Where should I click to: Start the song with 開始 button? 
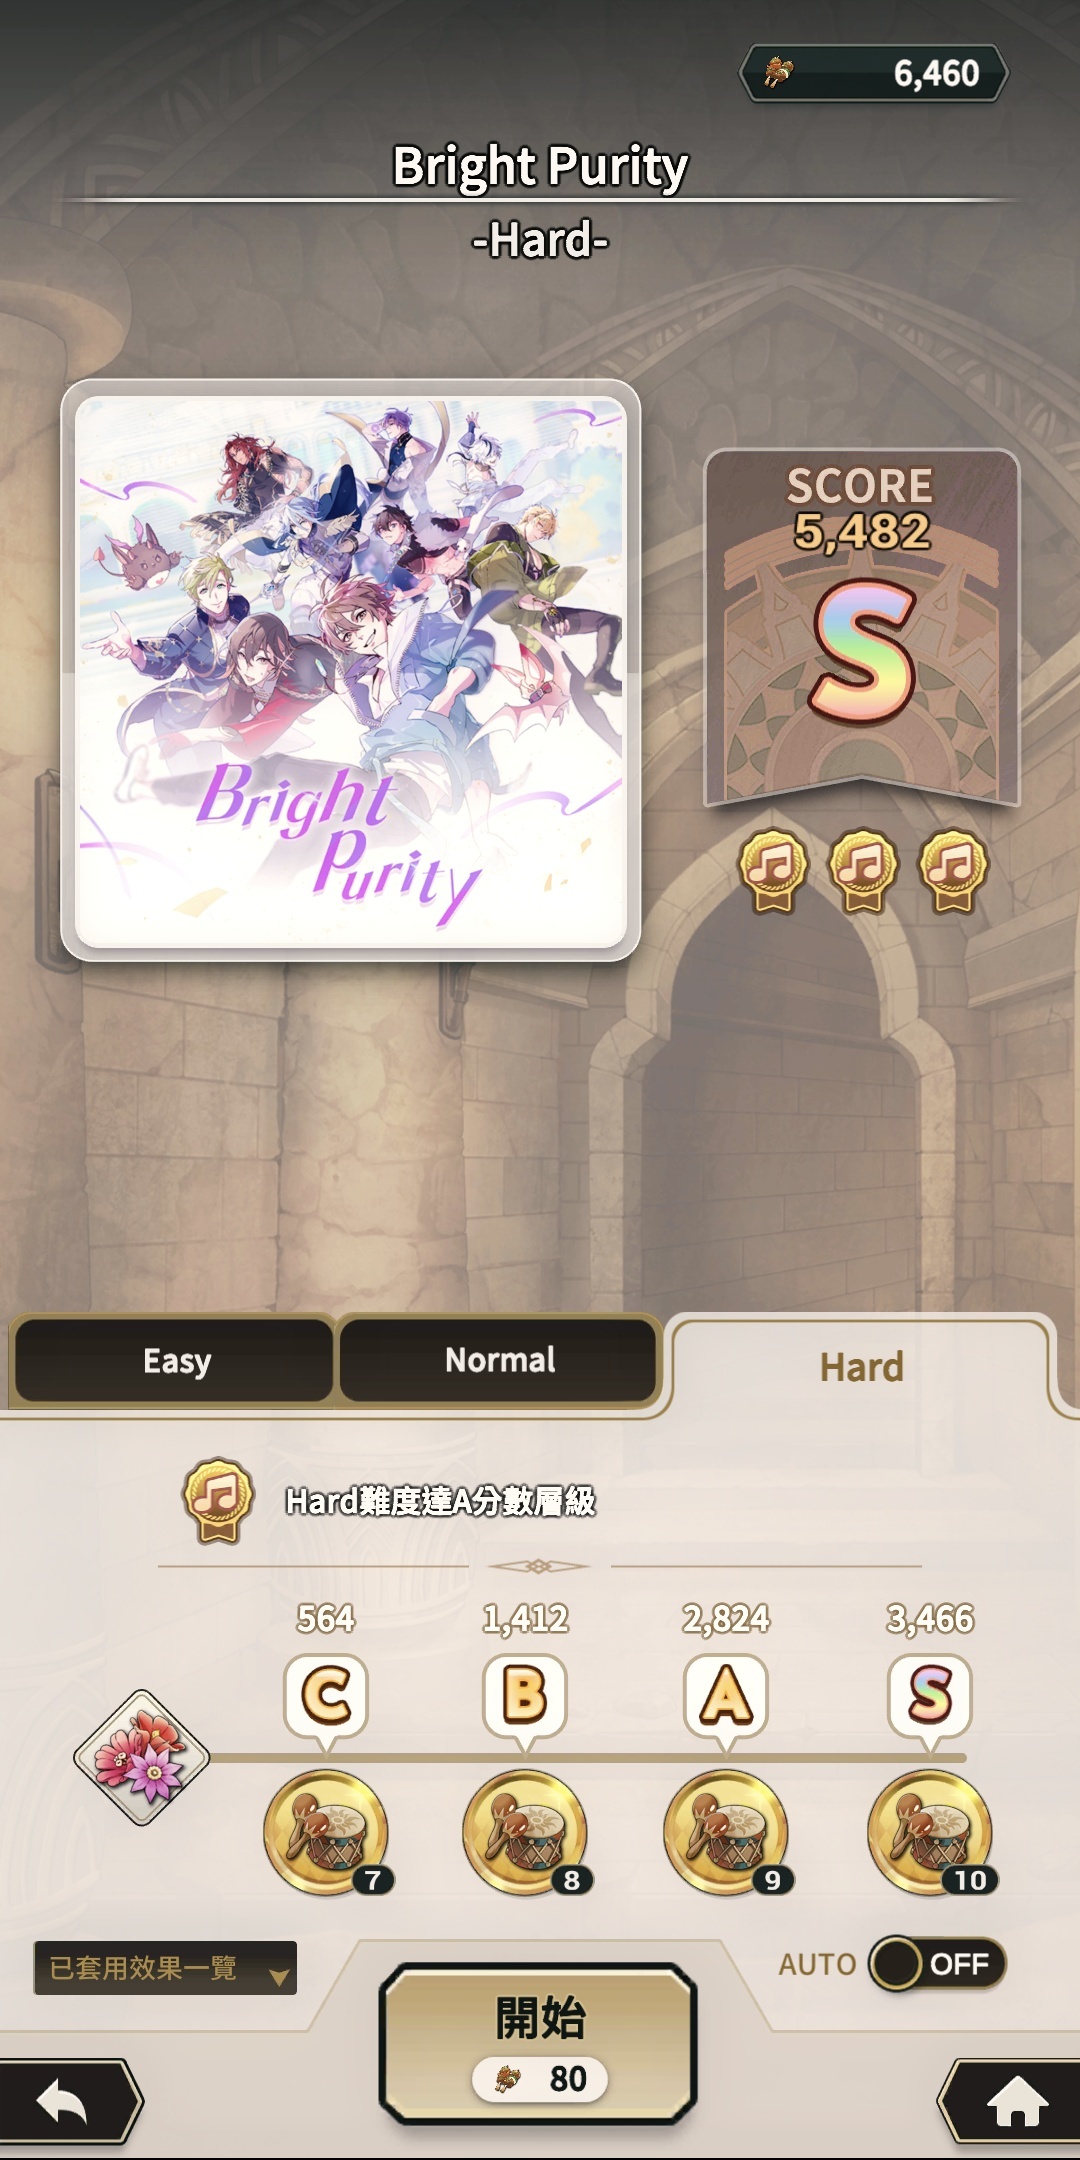click(538, 2043)
